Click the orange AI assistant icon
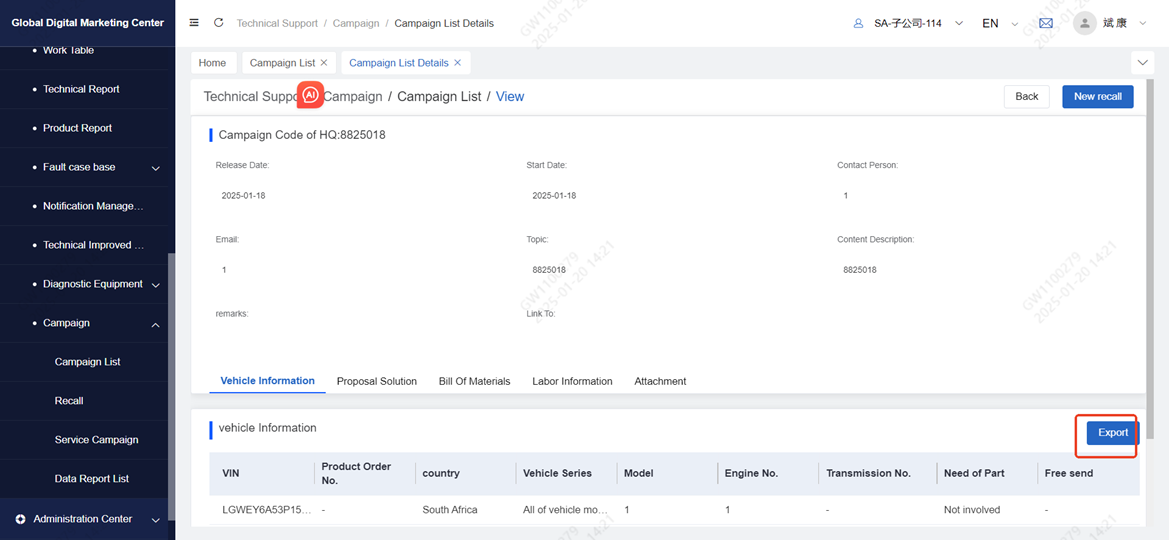This screenshot has width=1169, height=540. (310, 95)
